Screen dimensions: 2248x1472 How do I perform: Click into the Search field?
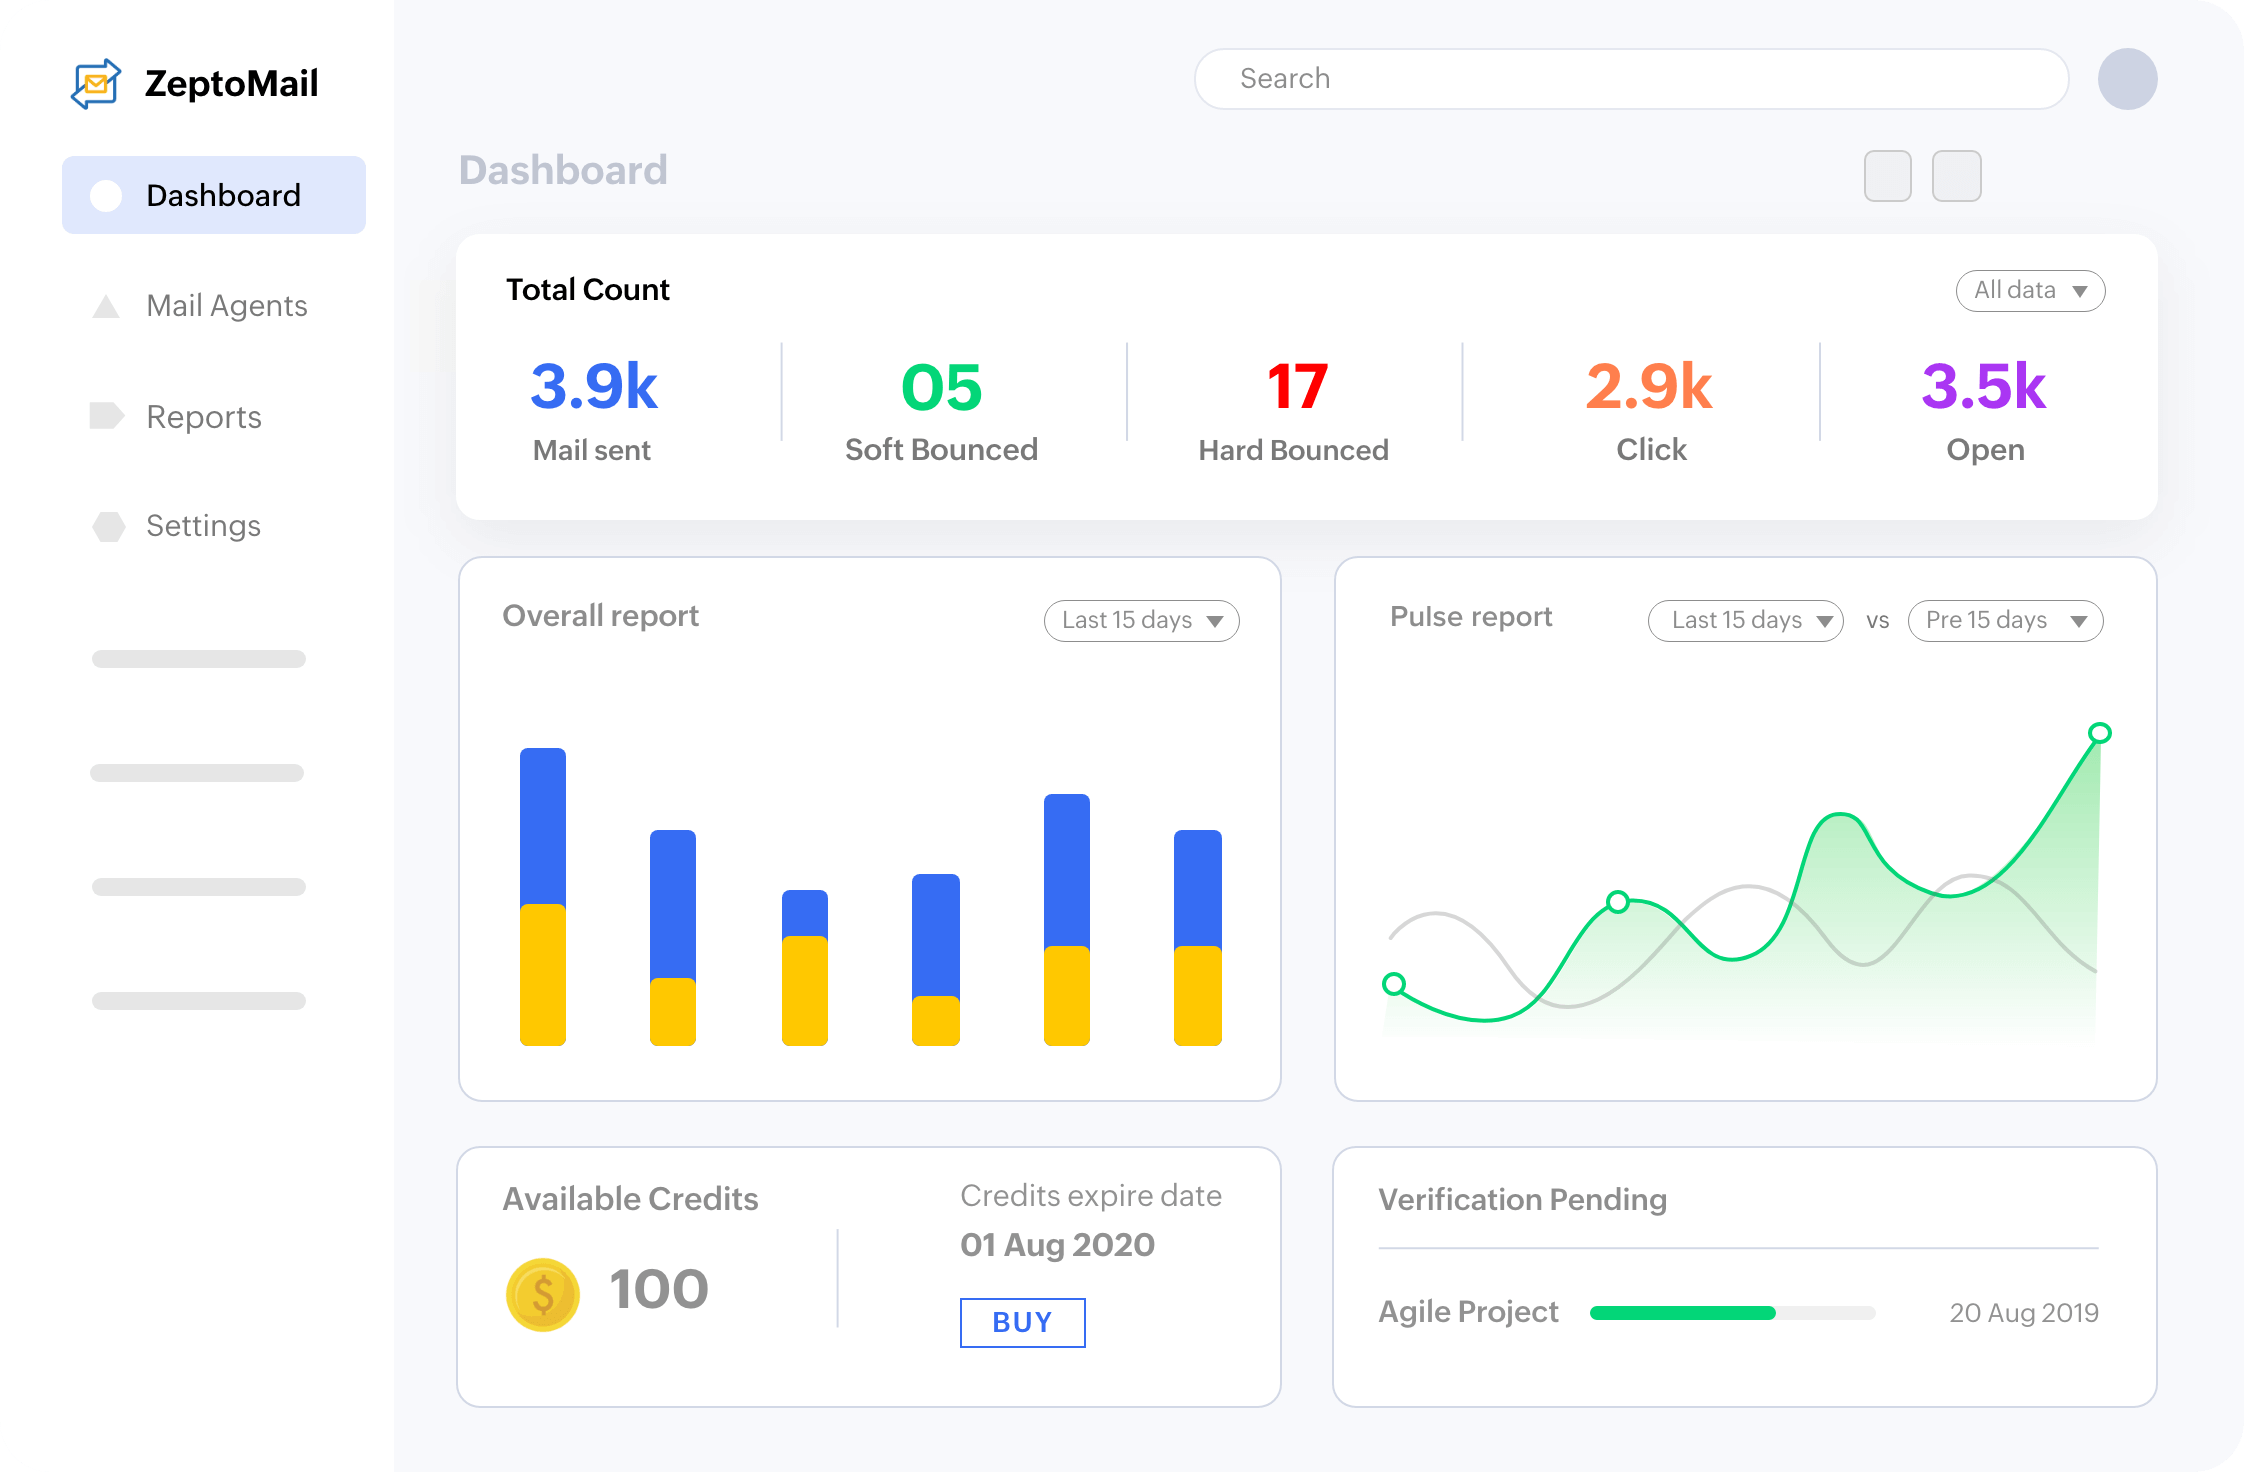click(x=1630, y=79)
